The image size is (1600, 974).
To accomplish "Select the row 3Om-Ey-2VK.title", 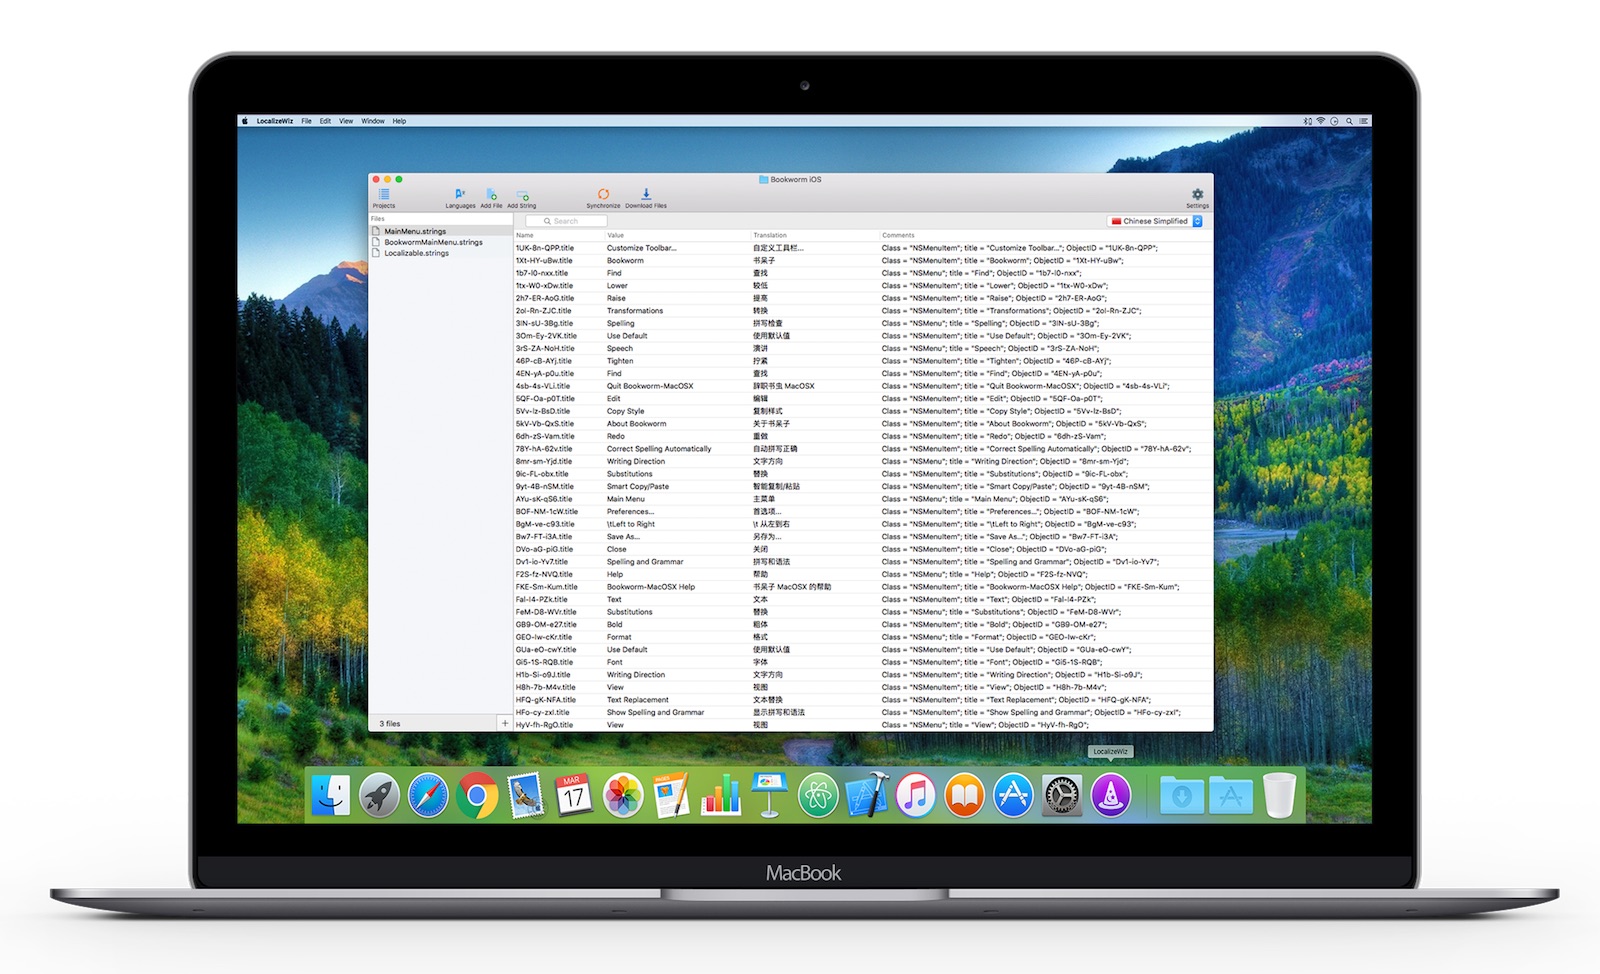I will tap(863, 336).
